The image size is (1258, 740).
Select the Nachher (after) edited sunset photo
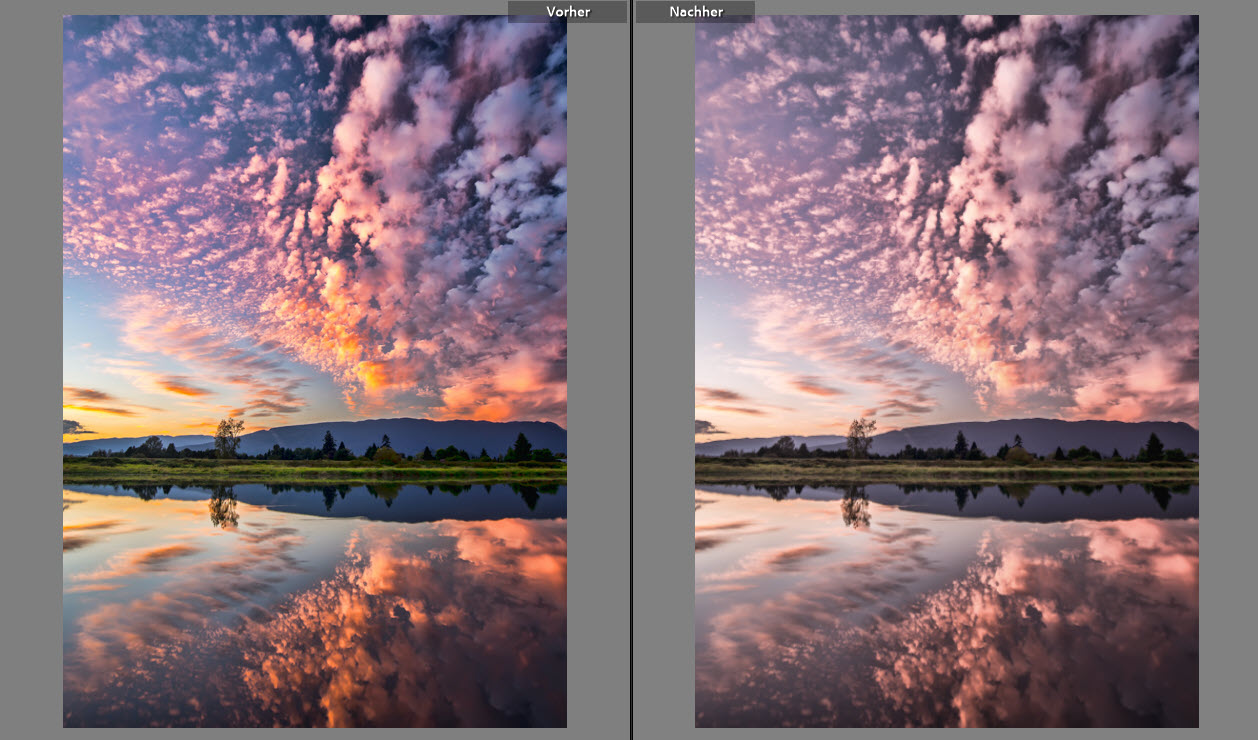(947, 371)
